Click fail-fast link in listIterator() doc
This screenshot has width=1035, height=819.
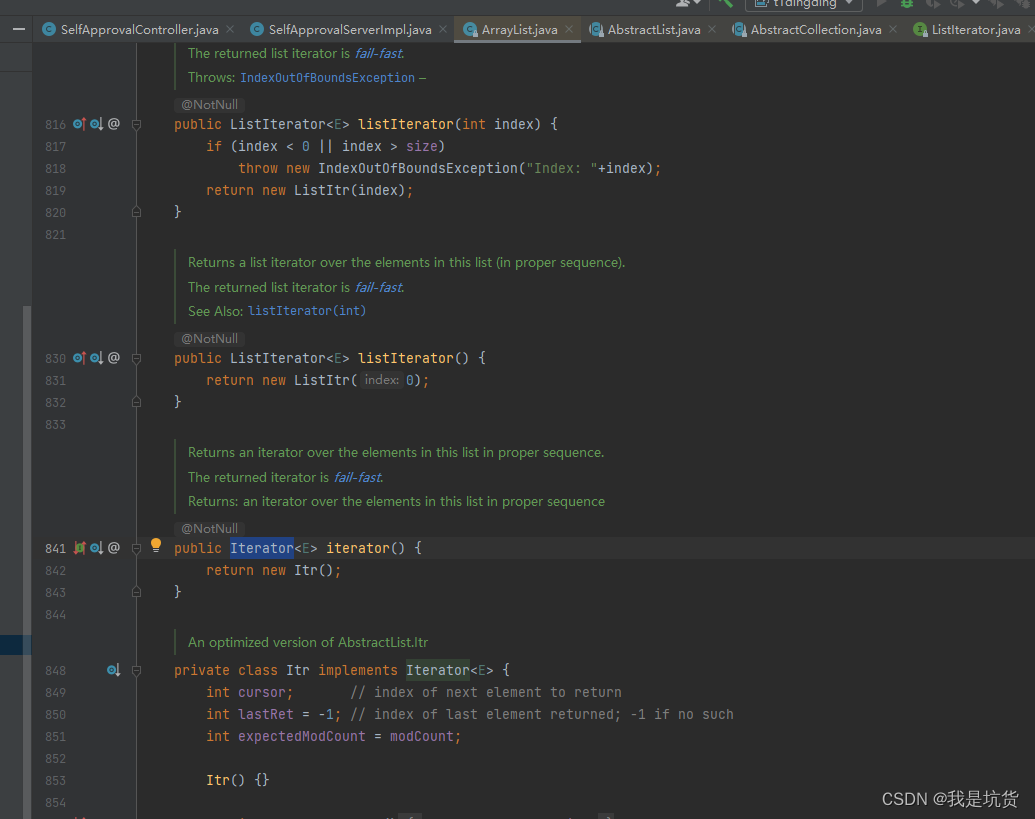(x=378, y=287)
